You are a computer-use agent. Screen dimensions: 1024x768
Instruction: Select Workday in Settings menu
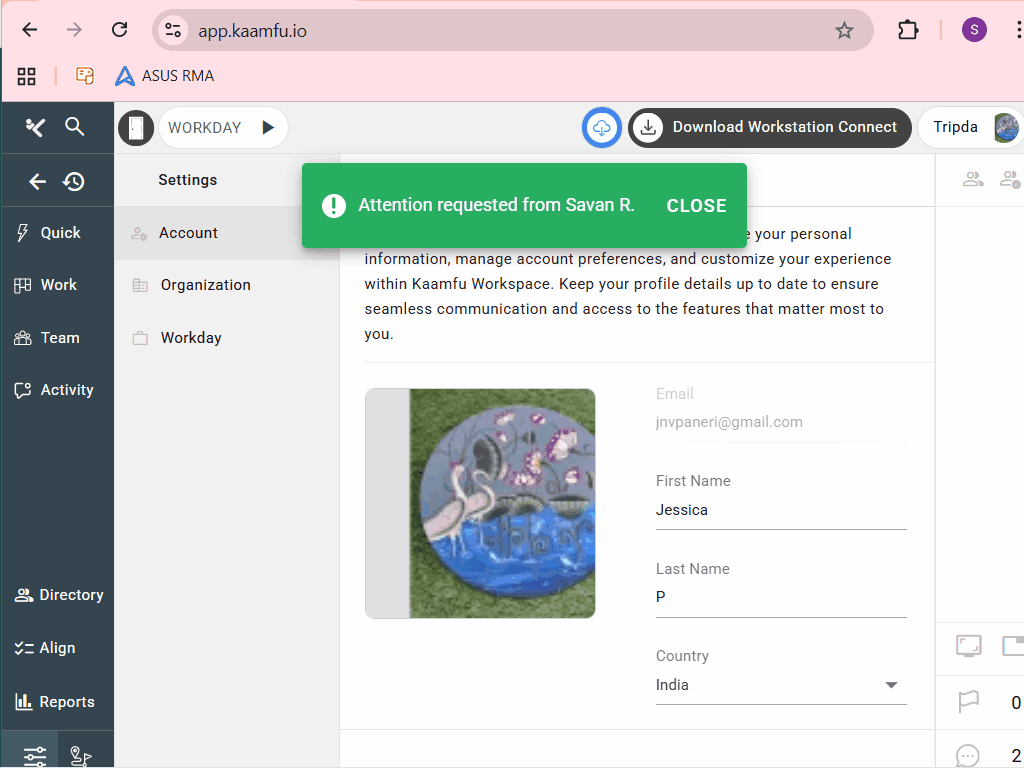191,338
